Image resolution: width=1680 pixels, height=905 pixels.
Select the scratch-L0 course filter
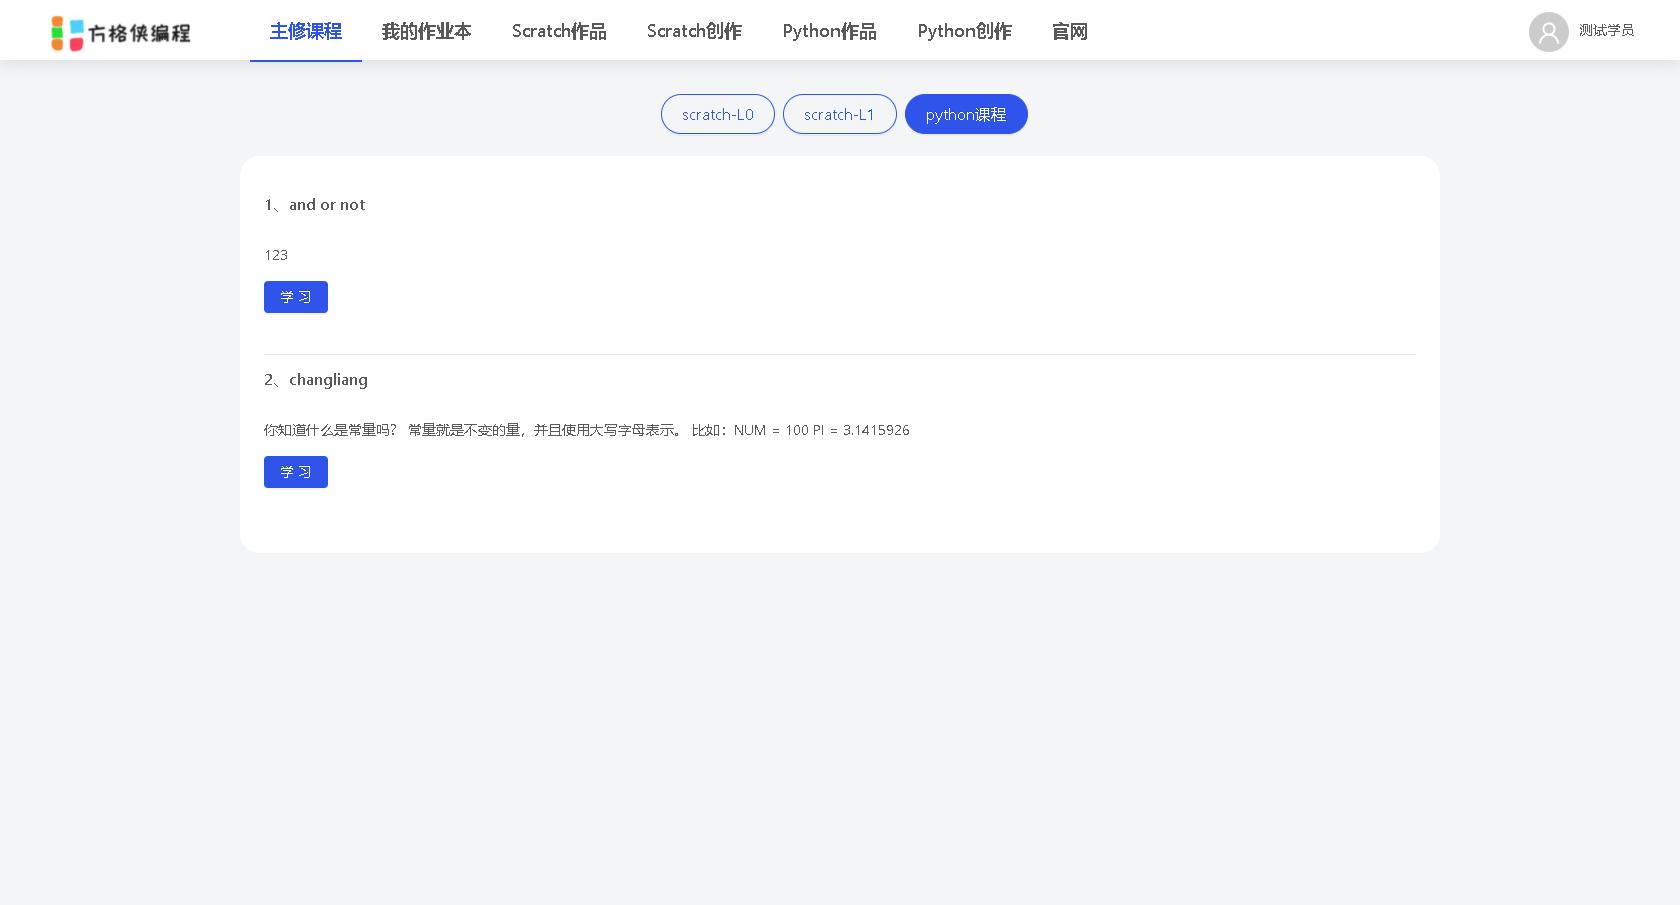[717, 114]
